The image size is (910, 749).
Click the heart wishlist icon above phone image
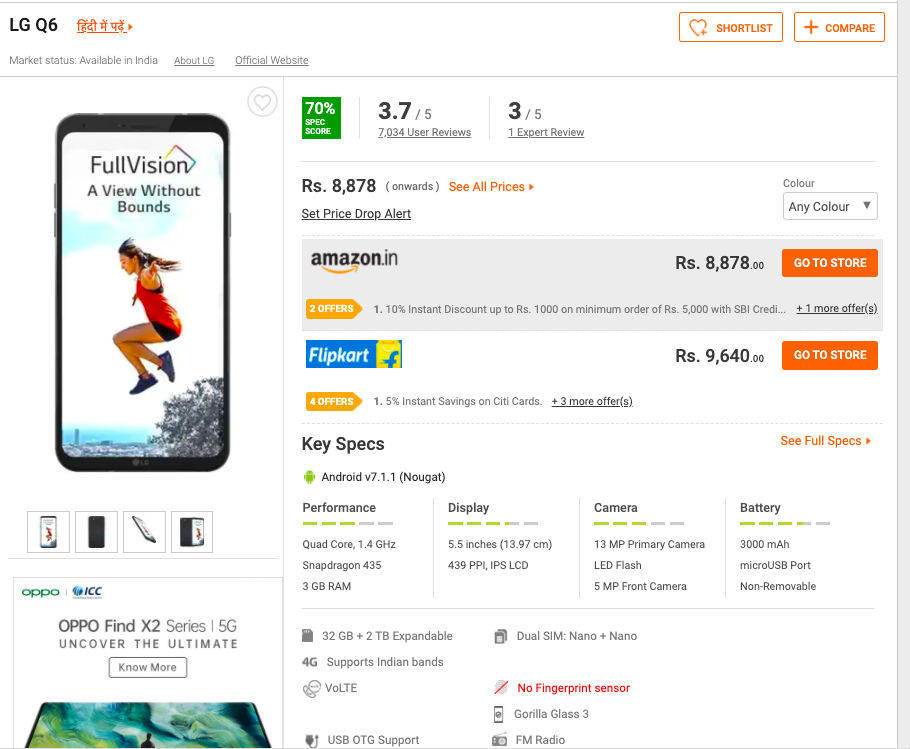(262, 102)
